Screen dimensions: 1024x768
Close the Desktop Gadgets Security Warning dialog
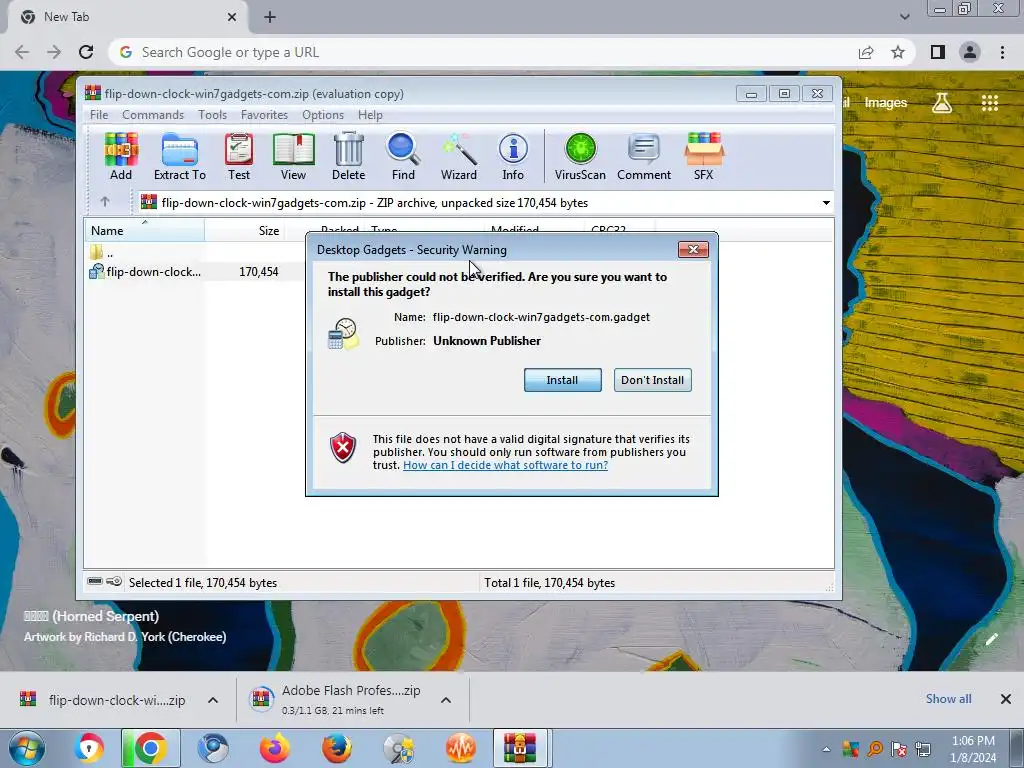click(x=693, y=249)
